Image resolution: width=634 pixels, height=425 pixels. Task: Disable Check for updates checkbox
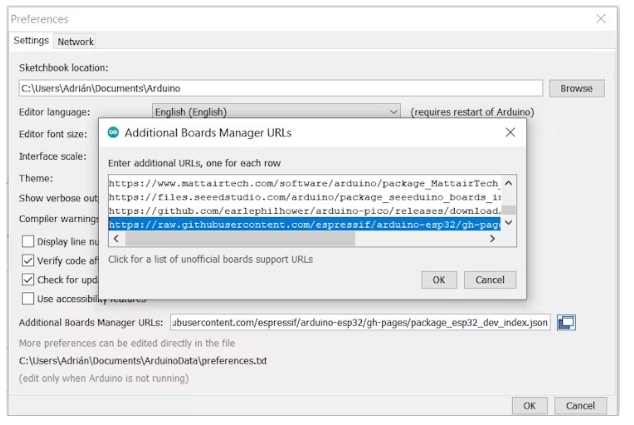(x=28, y=280)
